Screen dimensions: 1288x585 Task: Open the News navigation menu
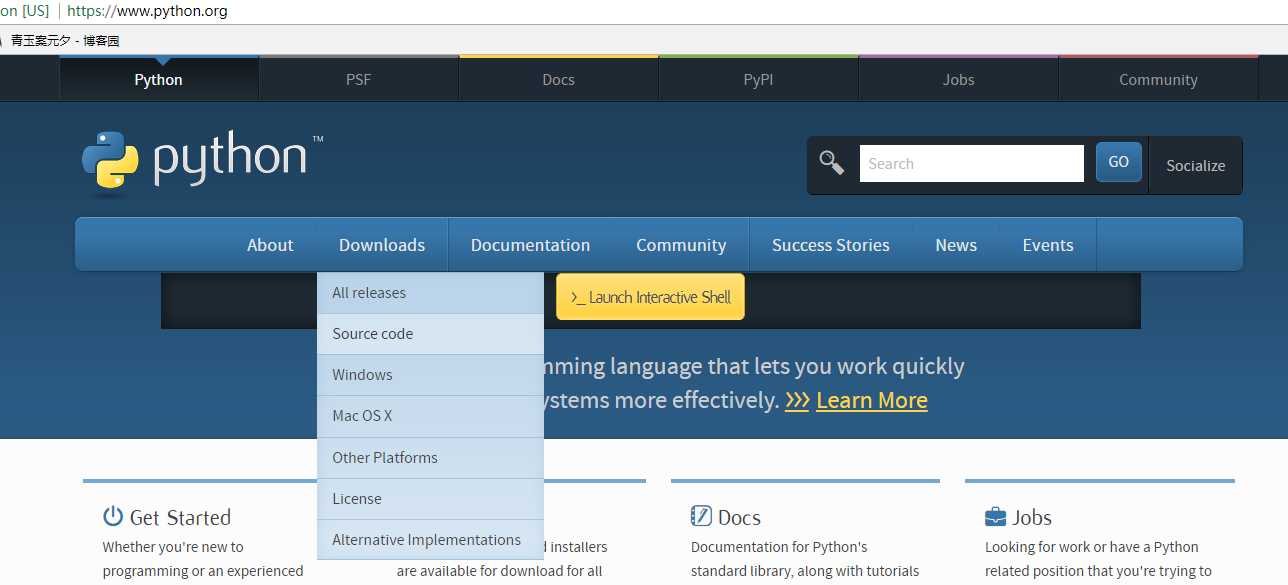click(x=956, y=245)
